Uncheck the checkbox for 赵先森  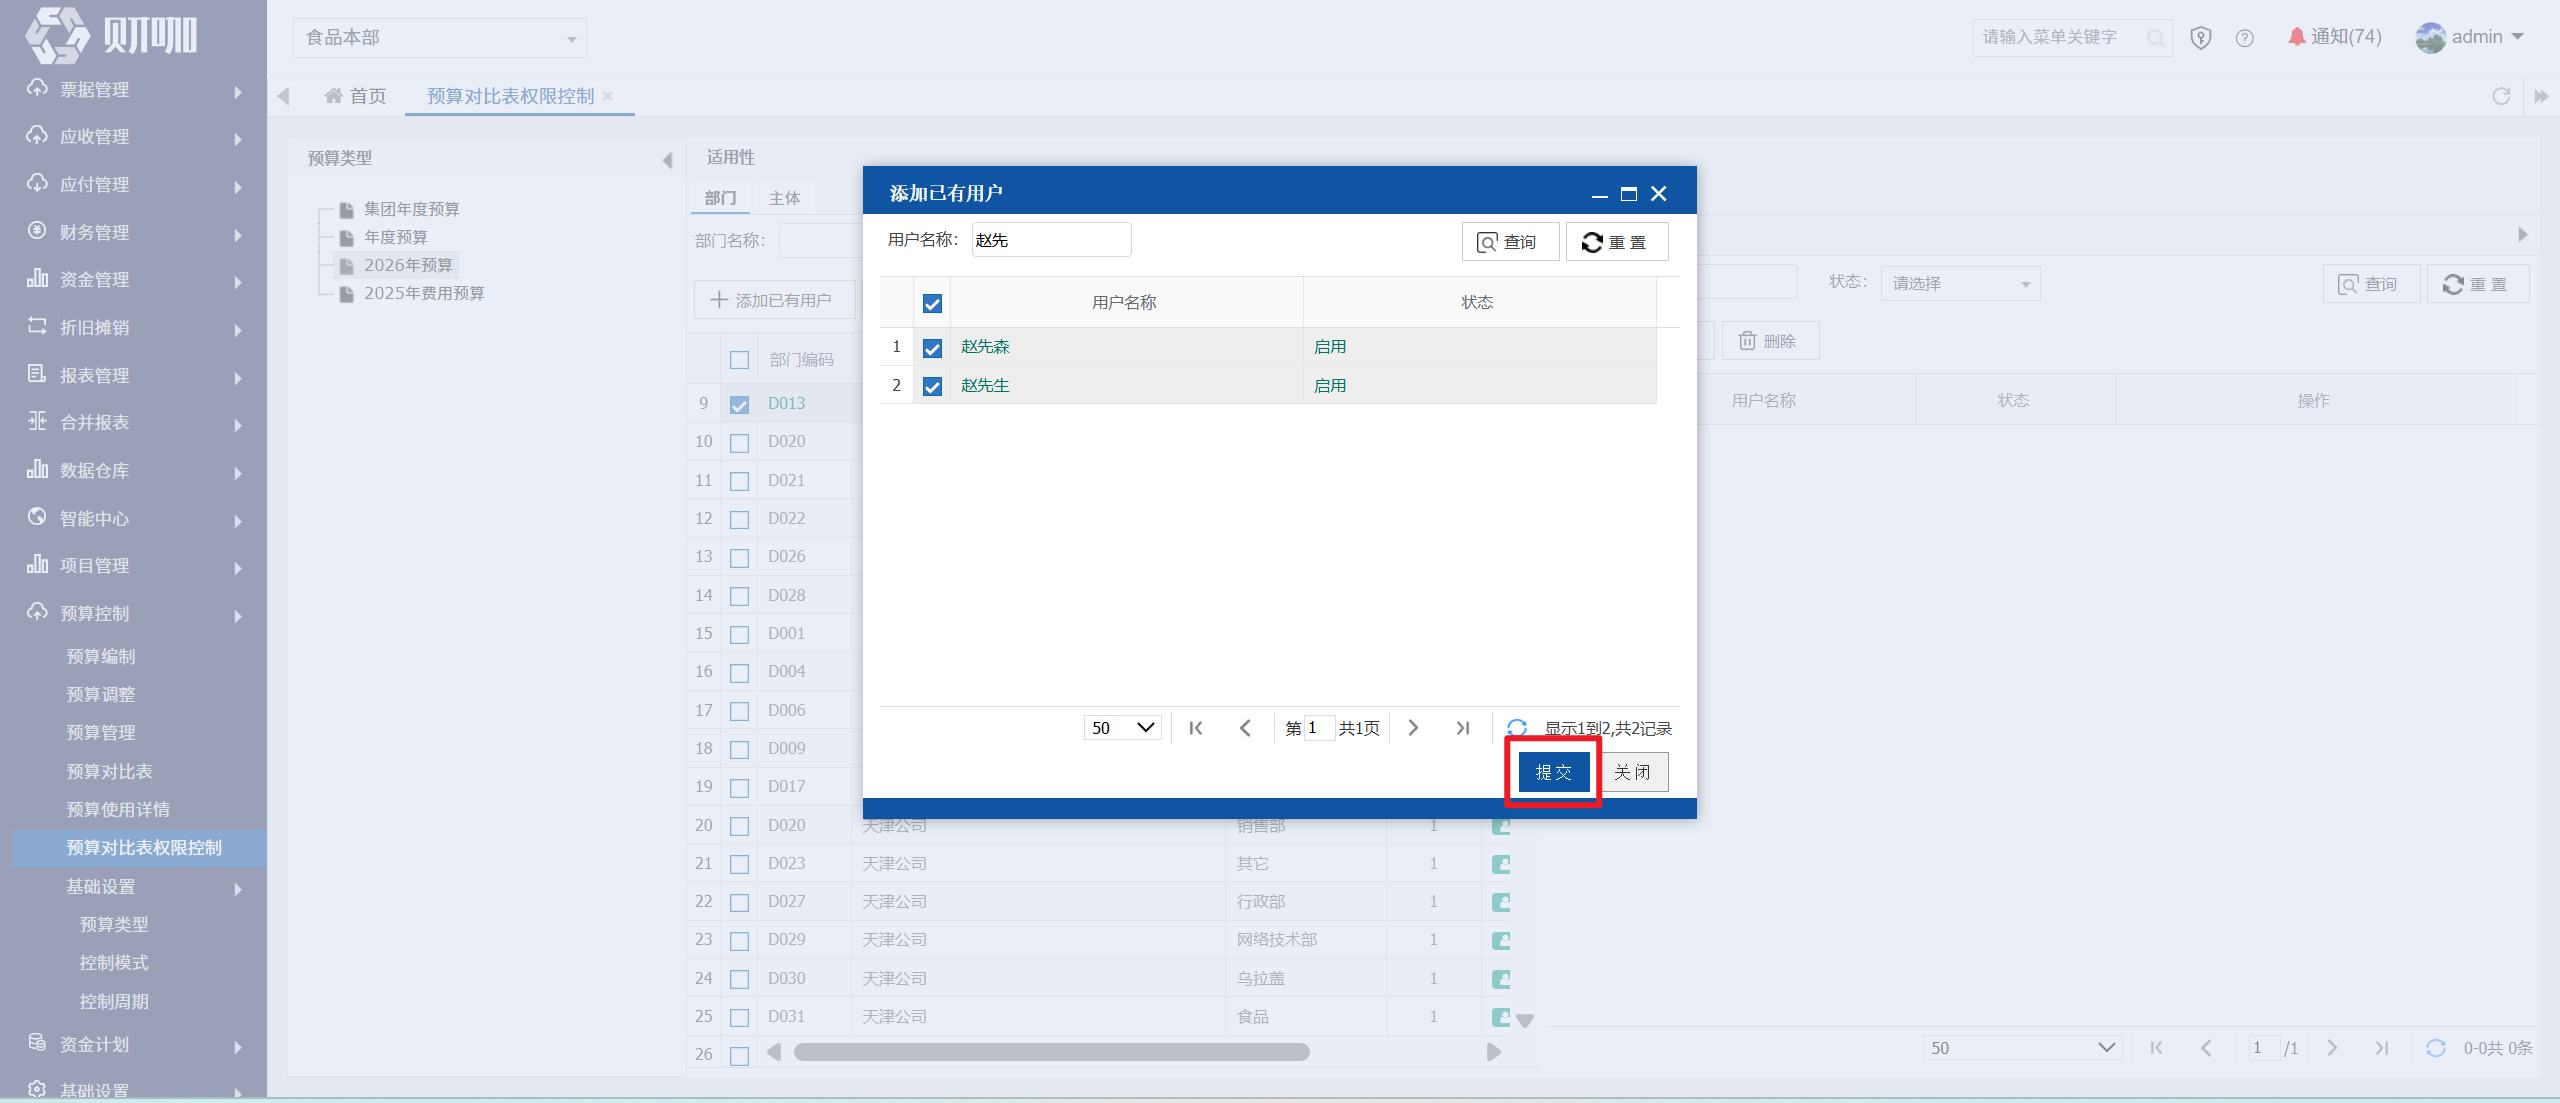coord(932,348)
